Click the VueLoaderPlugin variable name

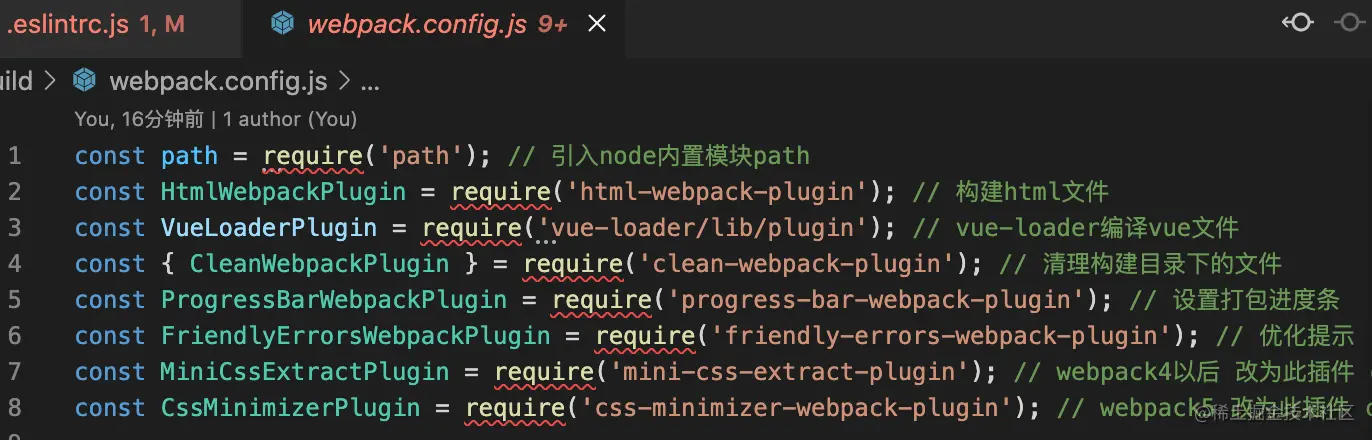(x=269, y=228)
